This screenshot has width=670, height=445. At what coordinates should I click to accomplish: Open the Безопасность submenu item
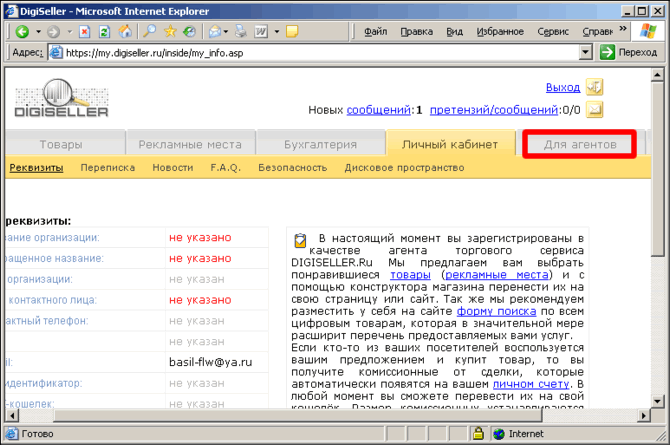coord(293,168)
